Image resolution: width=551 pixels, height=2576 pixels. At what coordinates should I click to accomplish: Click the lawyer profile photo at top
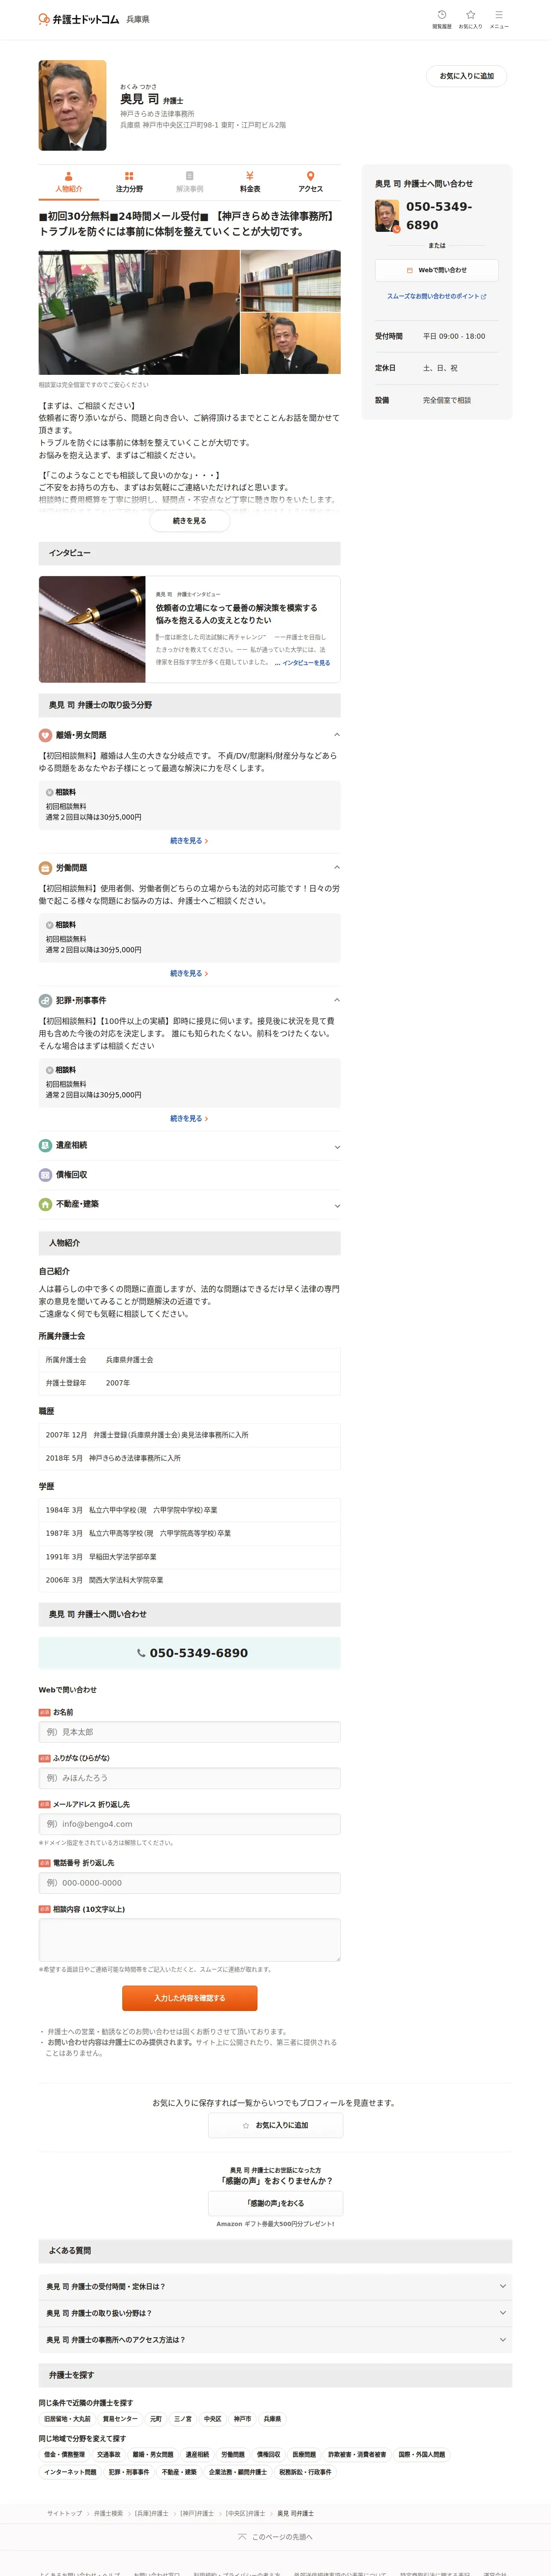pos(72,105)
